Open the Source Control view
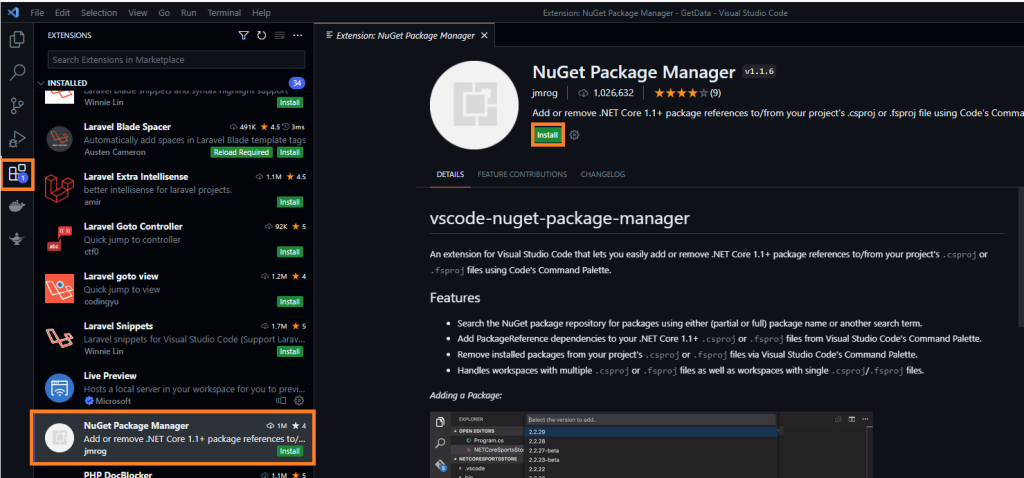 tap(18, 105)
